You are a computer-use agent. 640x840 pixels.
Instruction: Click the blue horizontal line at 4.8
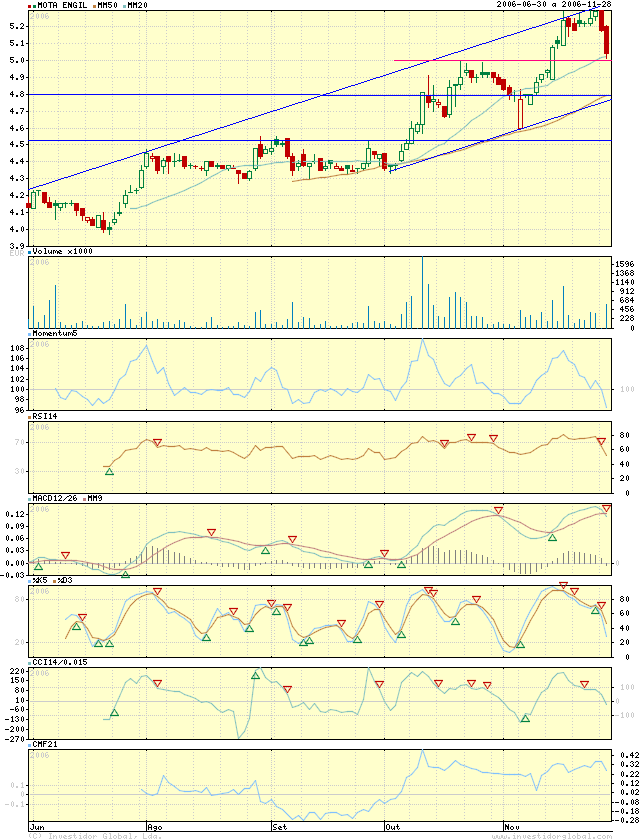pos(320,95)
